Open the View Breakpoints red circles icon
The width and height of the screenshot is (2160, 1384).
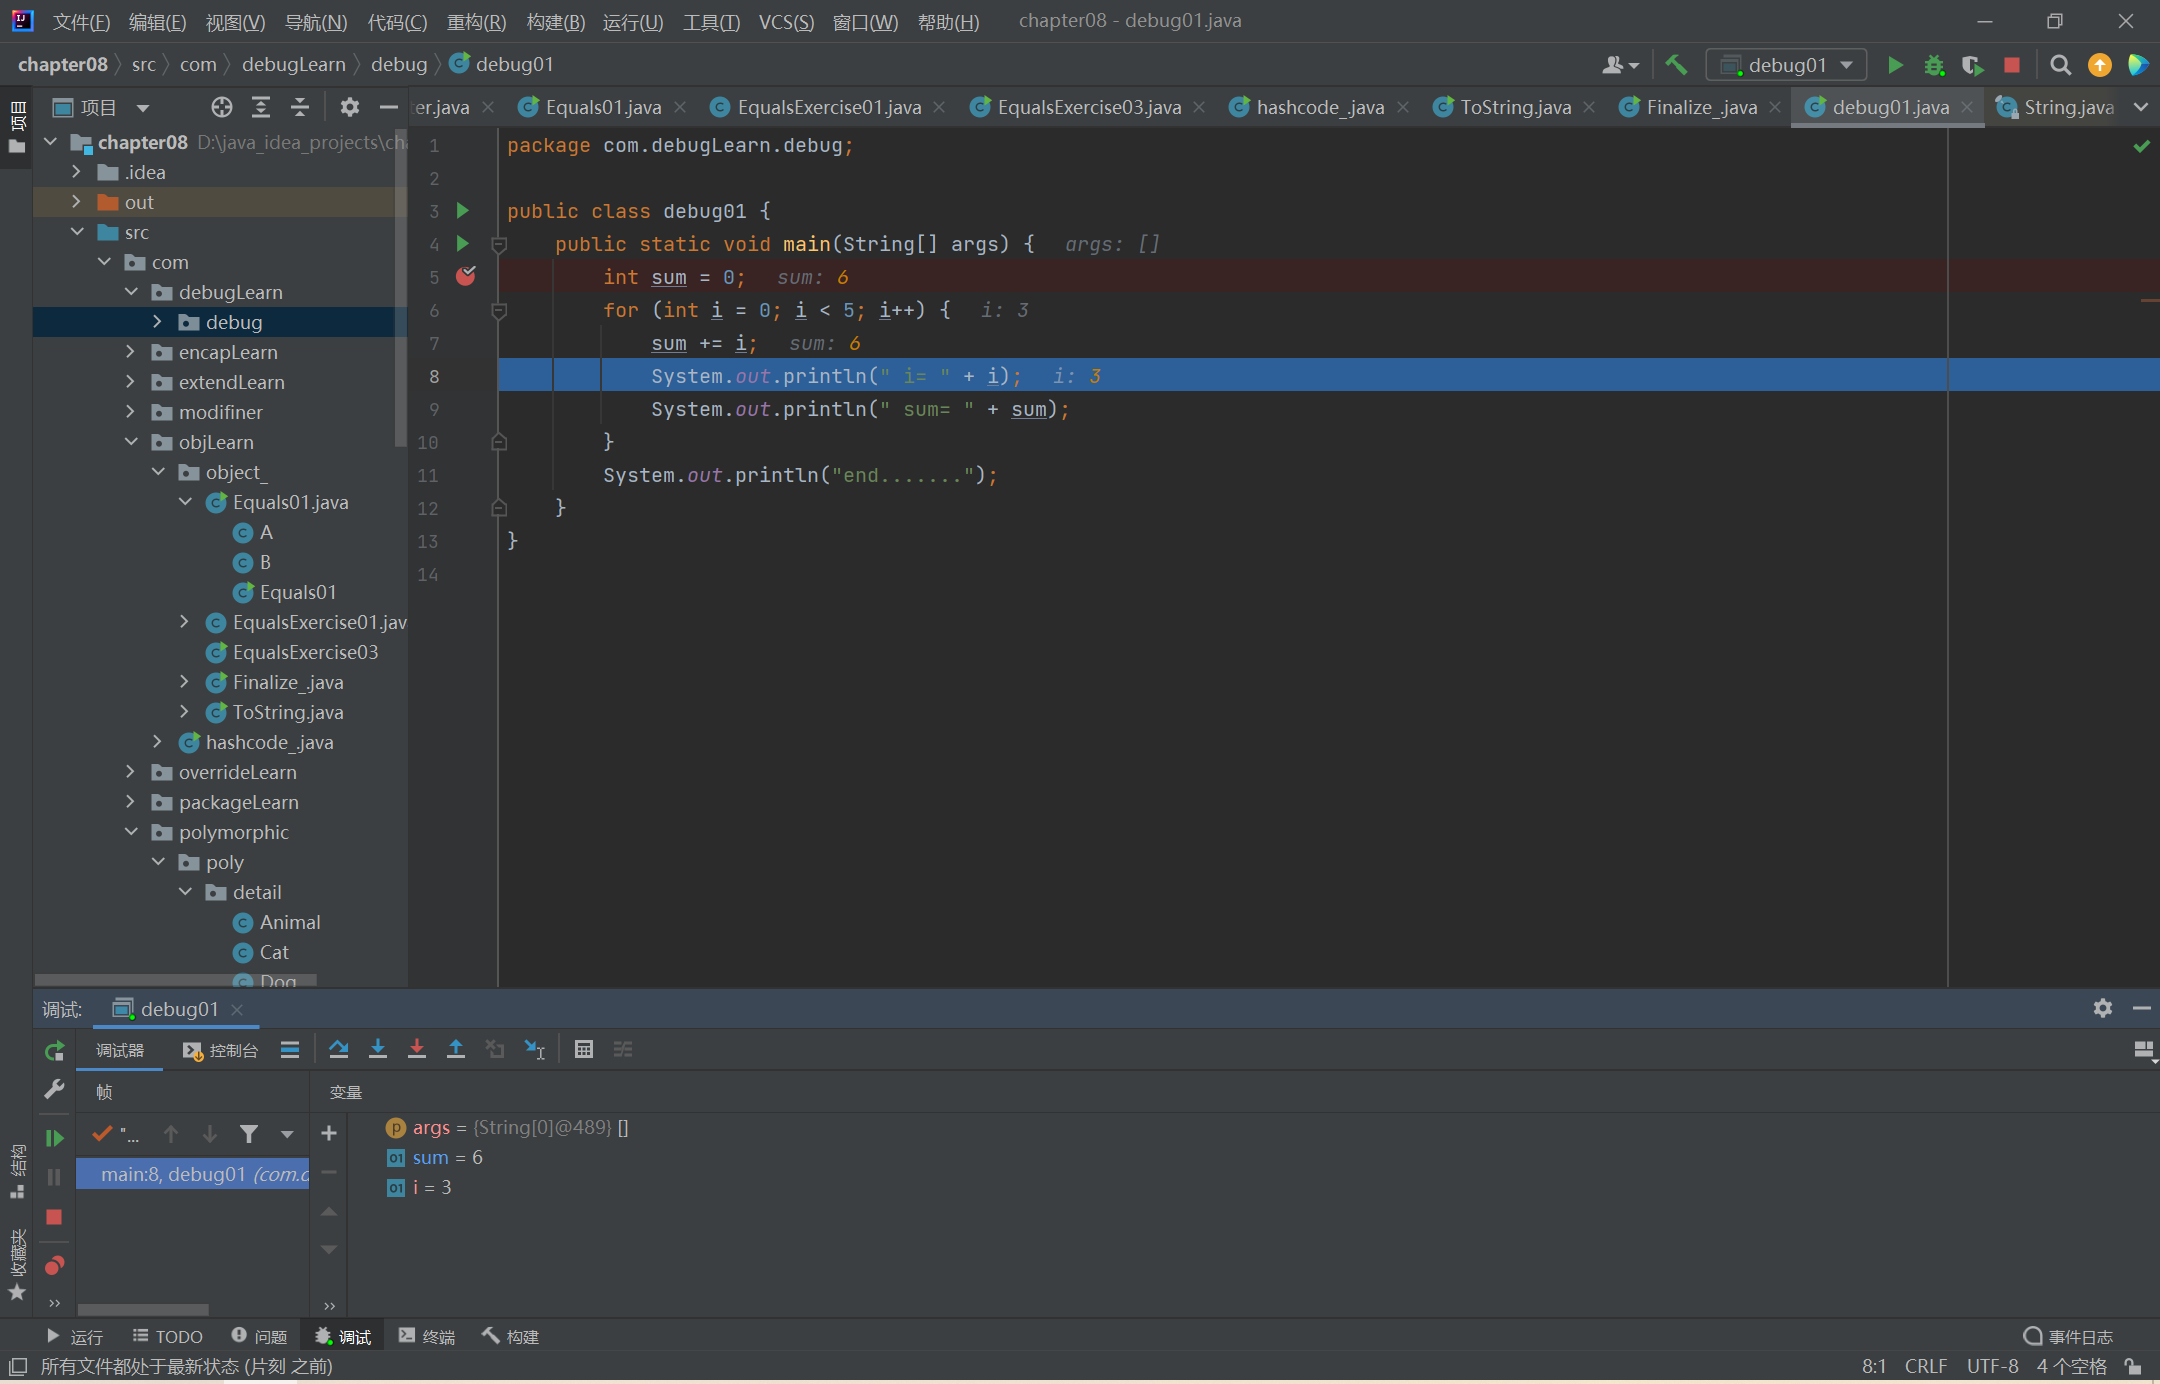point(54,1266)
